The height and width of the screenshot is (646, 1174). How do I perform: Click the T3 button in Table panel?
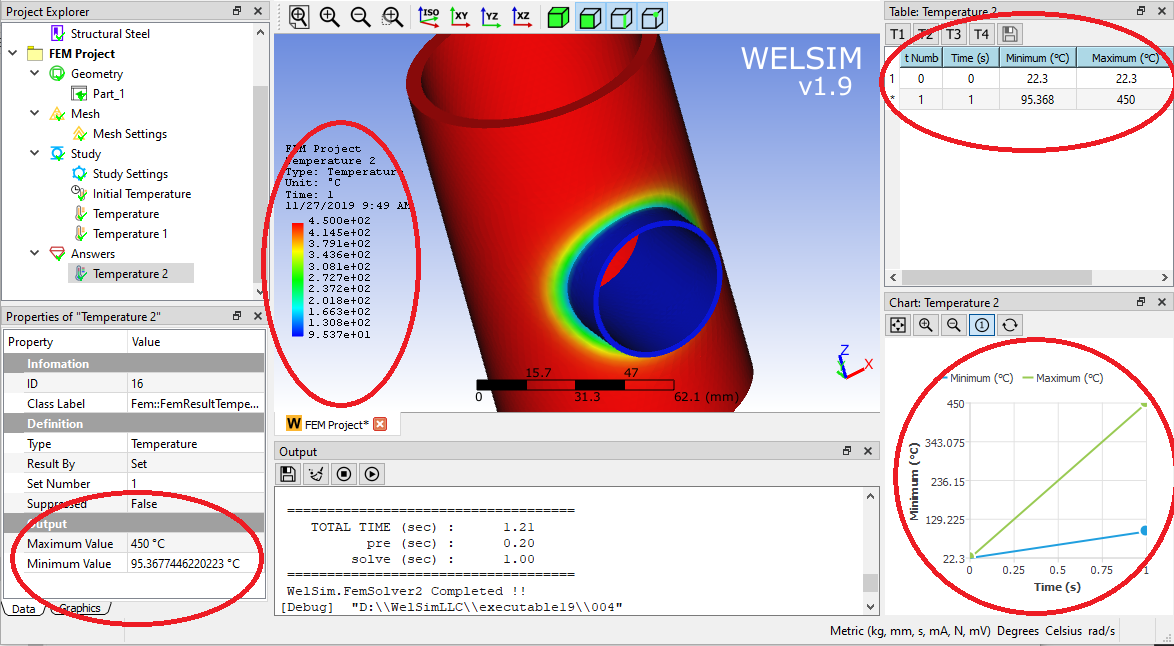[x=953, y=34]
